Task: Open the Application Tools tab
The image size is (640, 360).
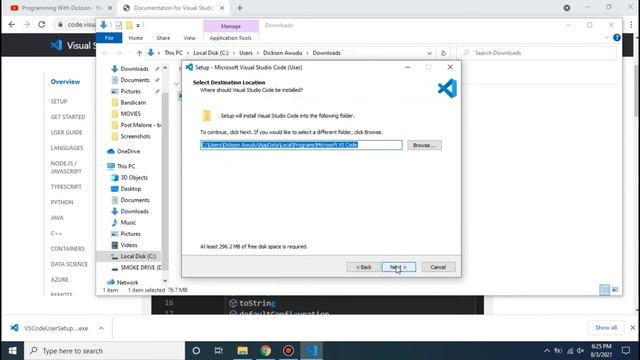Action: pyautogui.click(x=231, y=38)
